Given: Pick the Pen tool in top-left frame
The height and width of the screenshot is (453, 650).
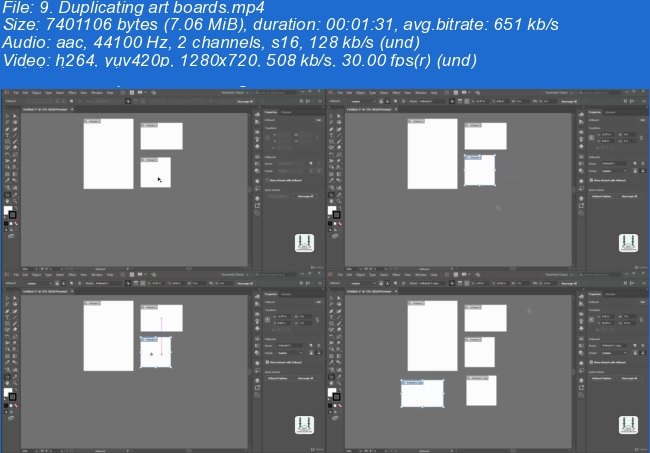Looking at the screenshot, I should pos(7,129).
